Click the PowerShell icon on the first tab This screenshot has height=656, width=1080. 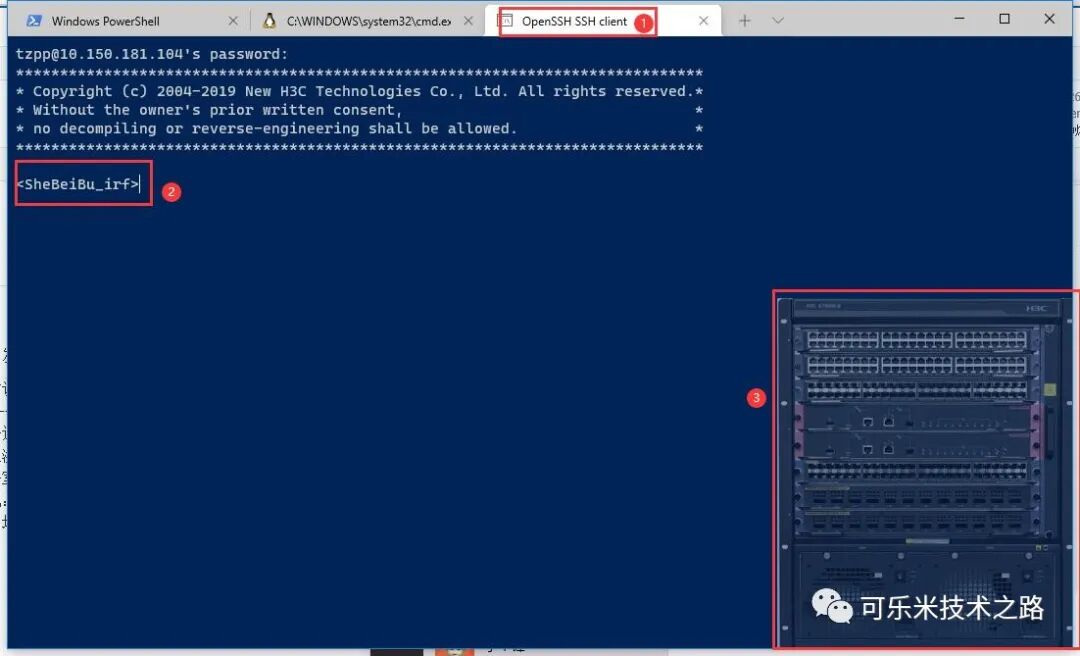point(34,21)
